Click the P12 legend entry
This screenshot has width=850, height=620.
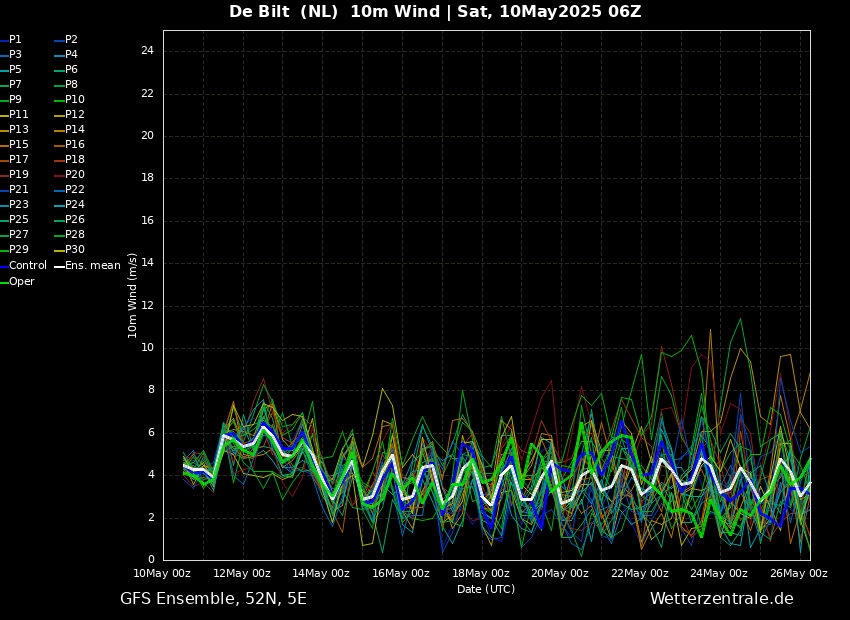click(x=74, y=115)
